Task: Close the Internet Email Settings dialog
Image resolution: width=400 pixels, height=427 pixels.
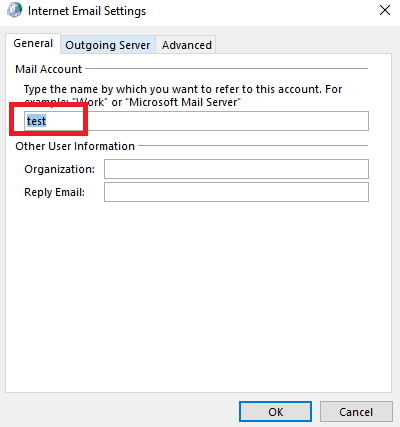Action: [385, 10]
